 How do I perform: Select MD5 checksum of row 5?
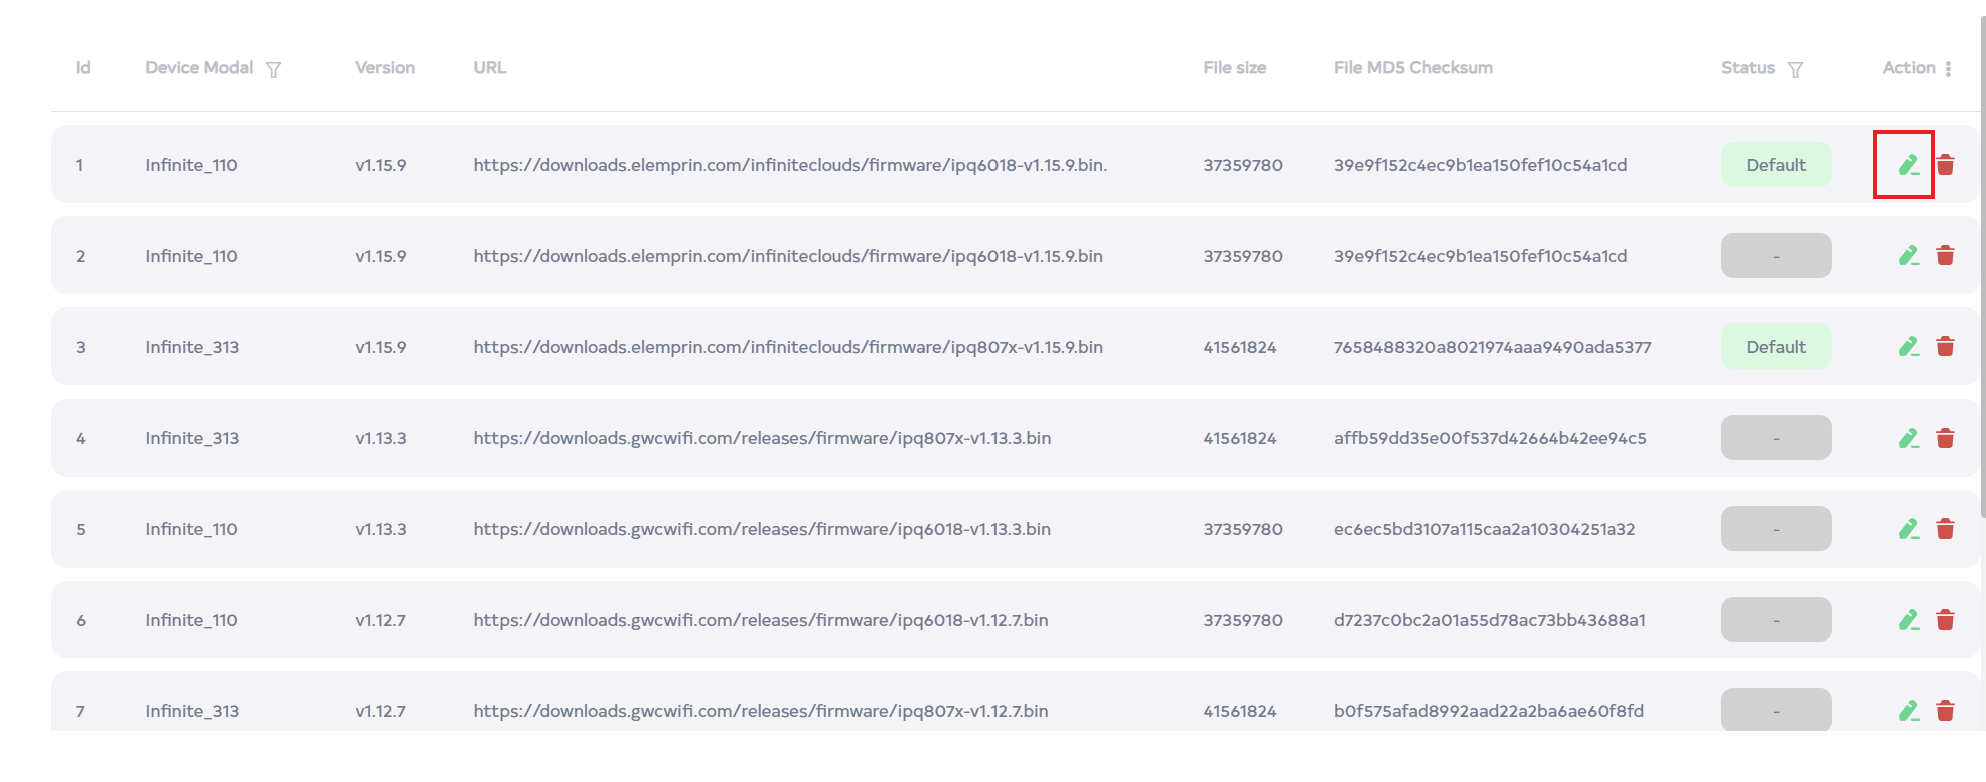(1484, 529)
